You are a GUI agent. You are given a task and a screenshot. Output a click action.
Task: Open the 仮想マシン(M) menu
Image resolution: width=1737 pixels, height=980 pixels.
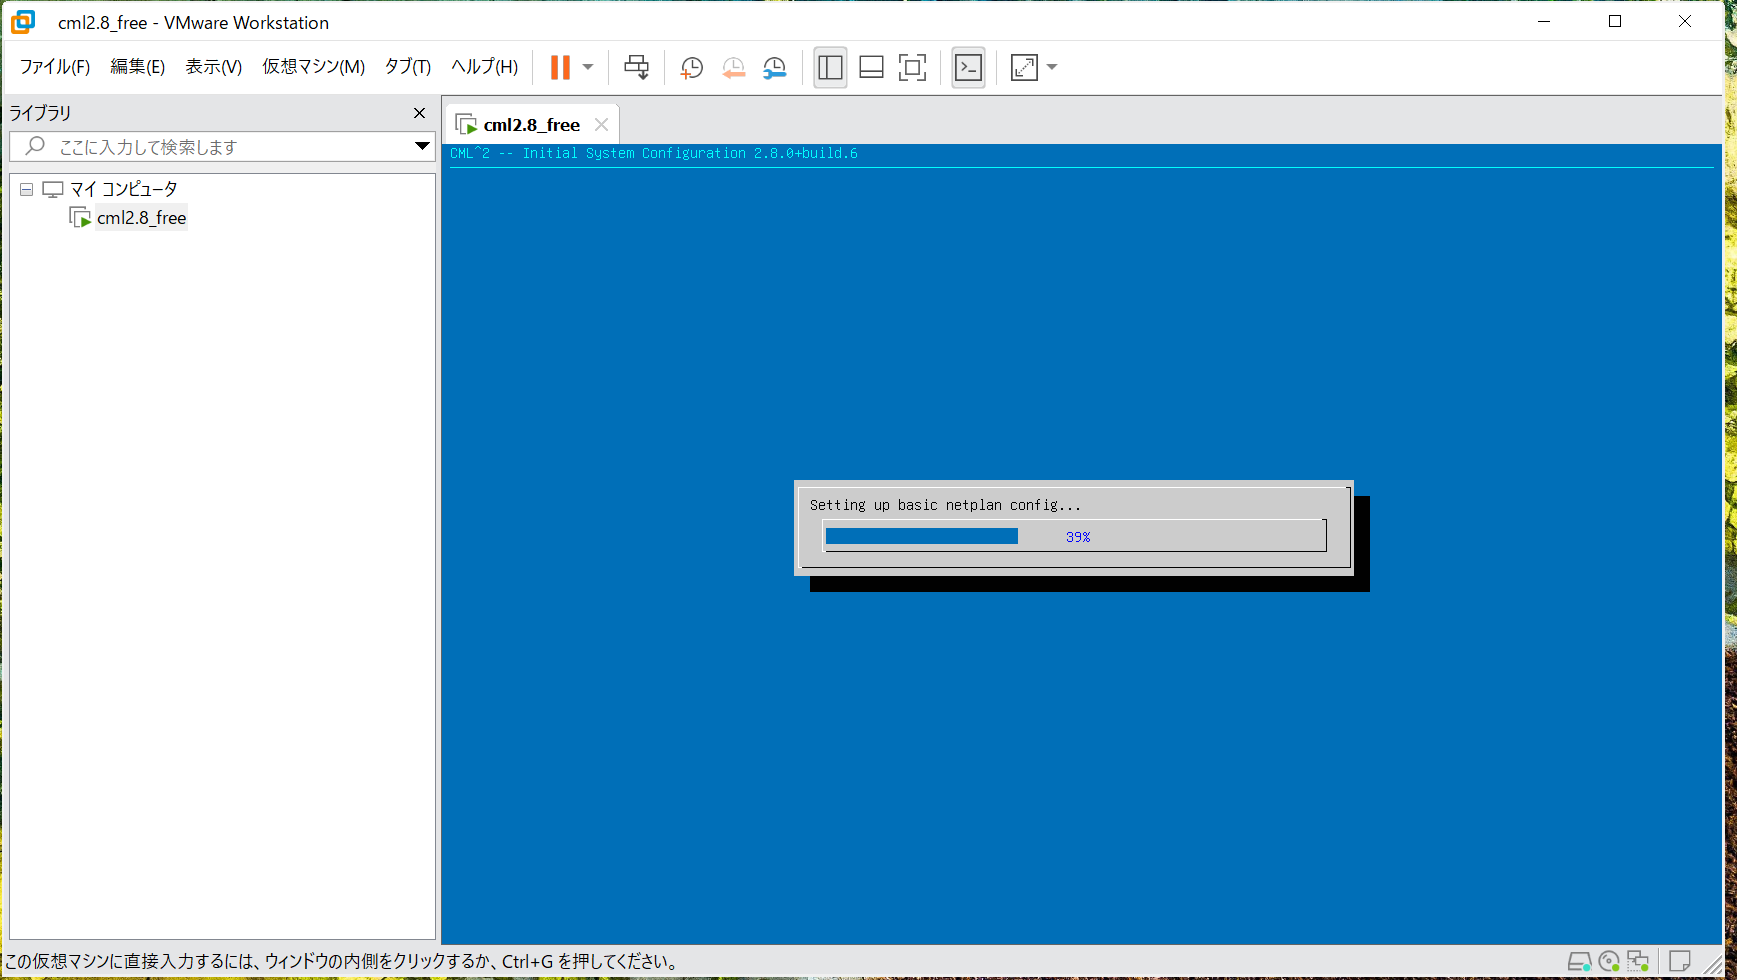[313, 67]
